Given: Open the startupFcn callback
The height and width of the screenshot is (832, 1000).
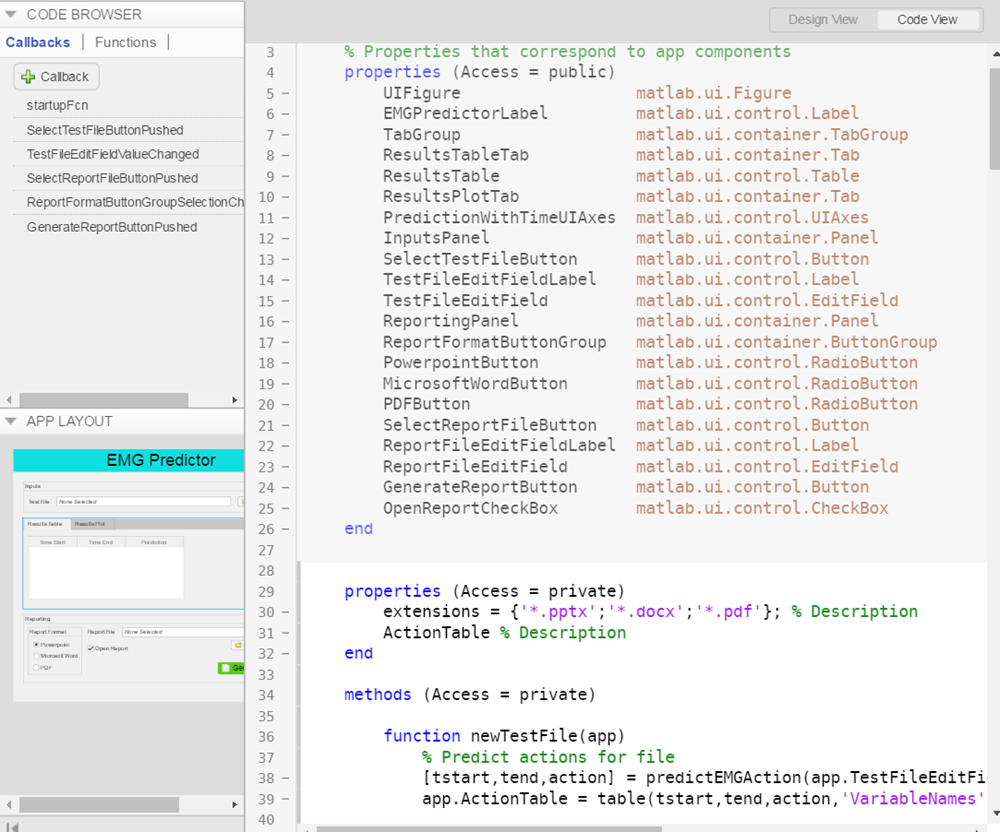Looking at the screenshot, I should [59, 105].
